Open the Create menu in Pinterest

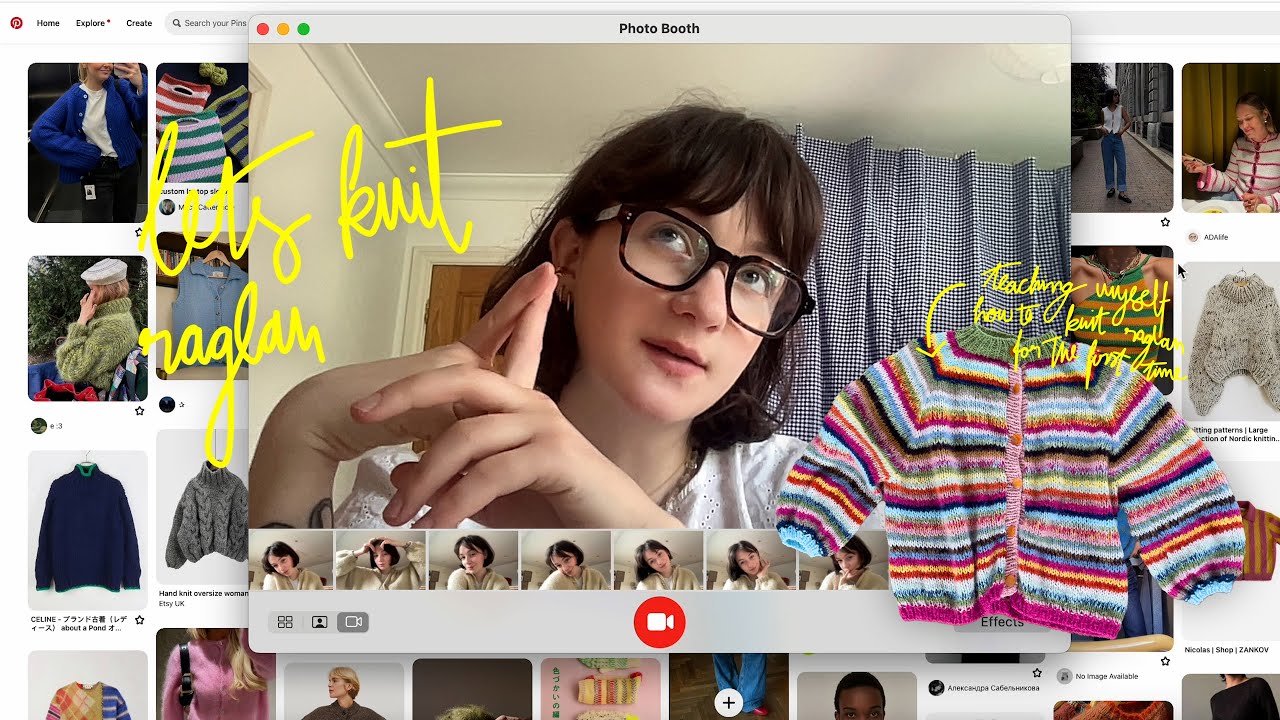point(139,23)
